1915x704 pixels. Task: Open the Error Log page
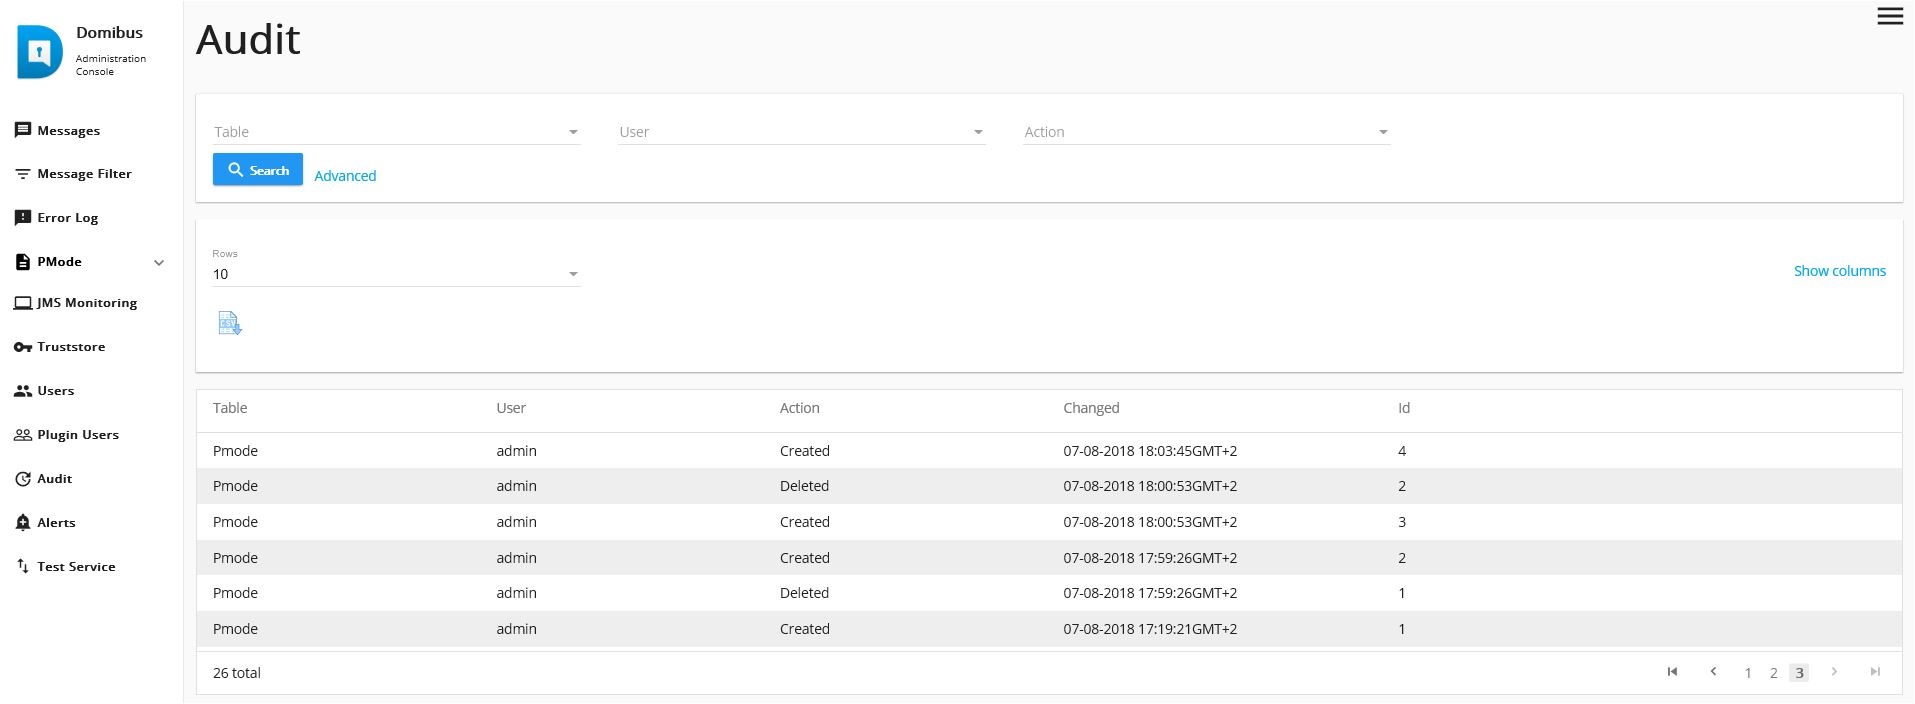click(x=67, y=218)
